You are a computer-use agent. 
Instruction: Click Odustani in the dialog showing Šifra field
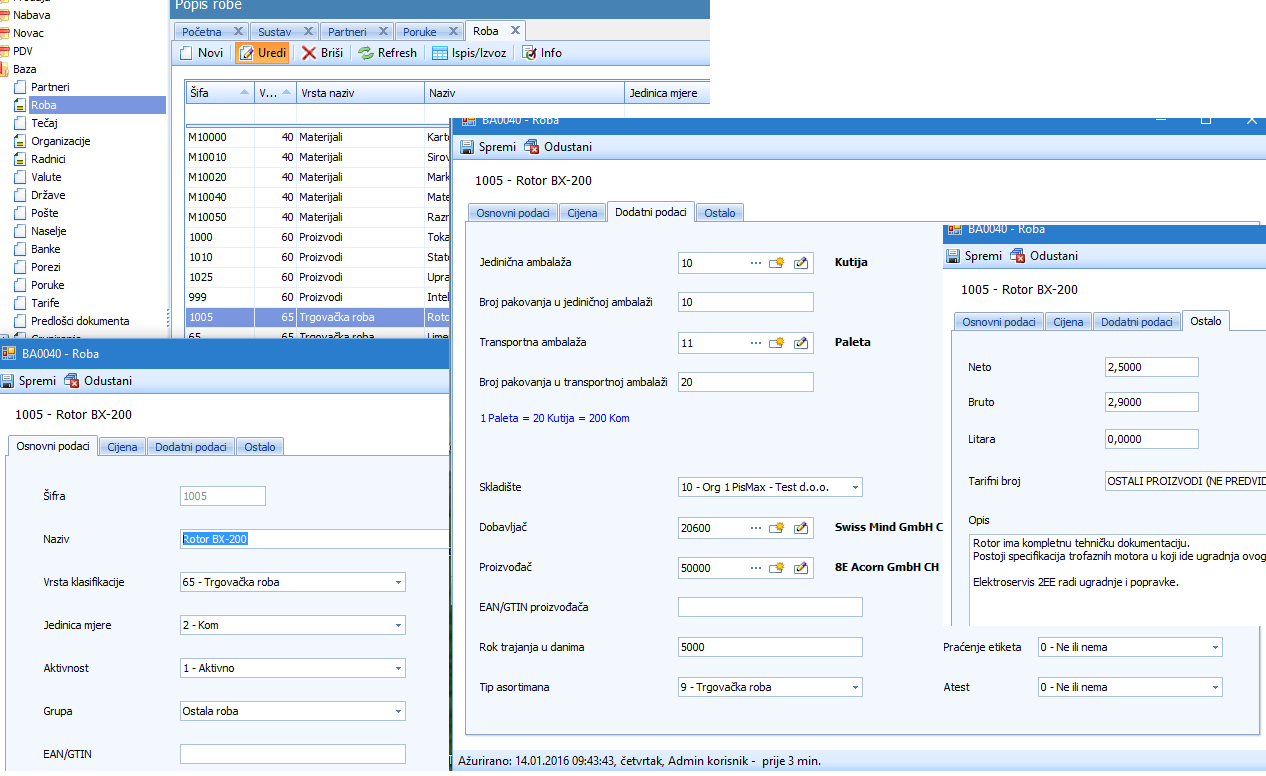(x=98, y=381)
